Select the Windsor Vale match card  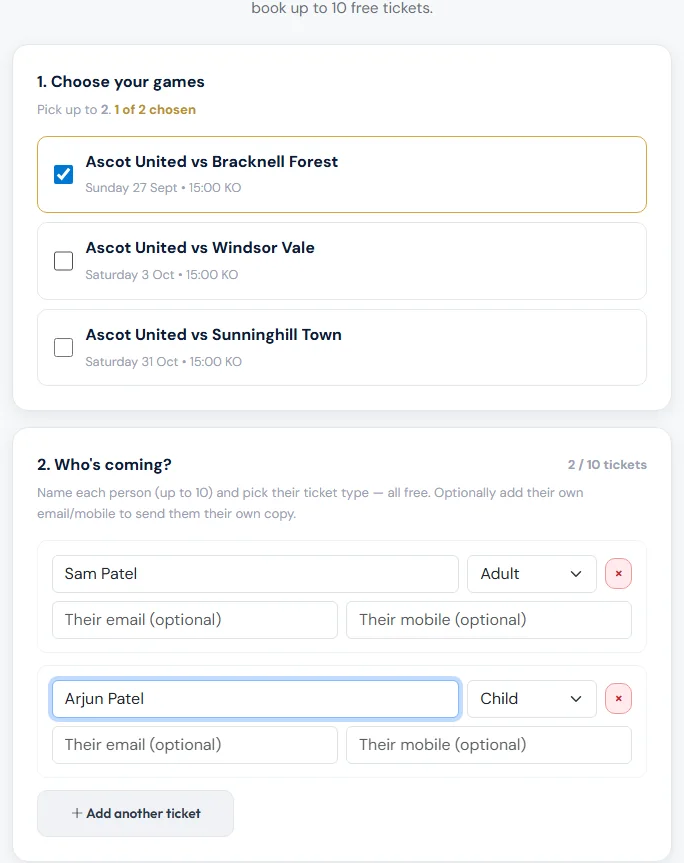coord(342,261)
